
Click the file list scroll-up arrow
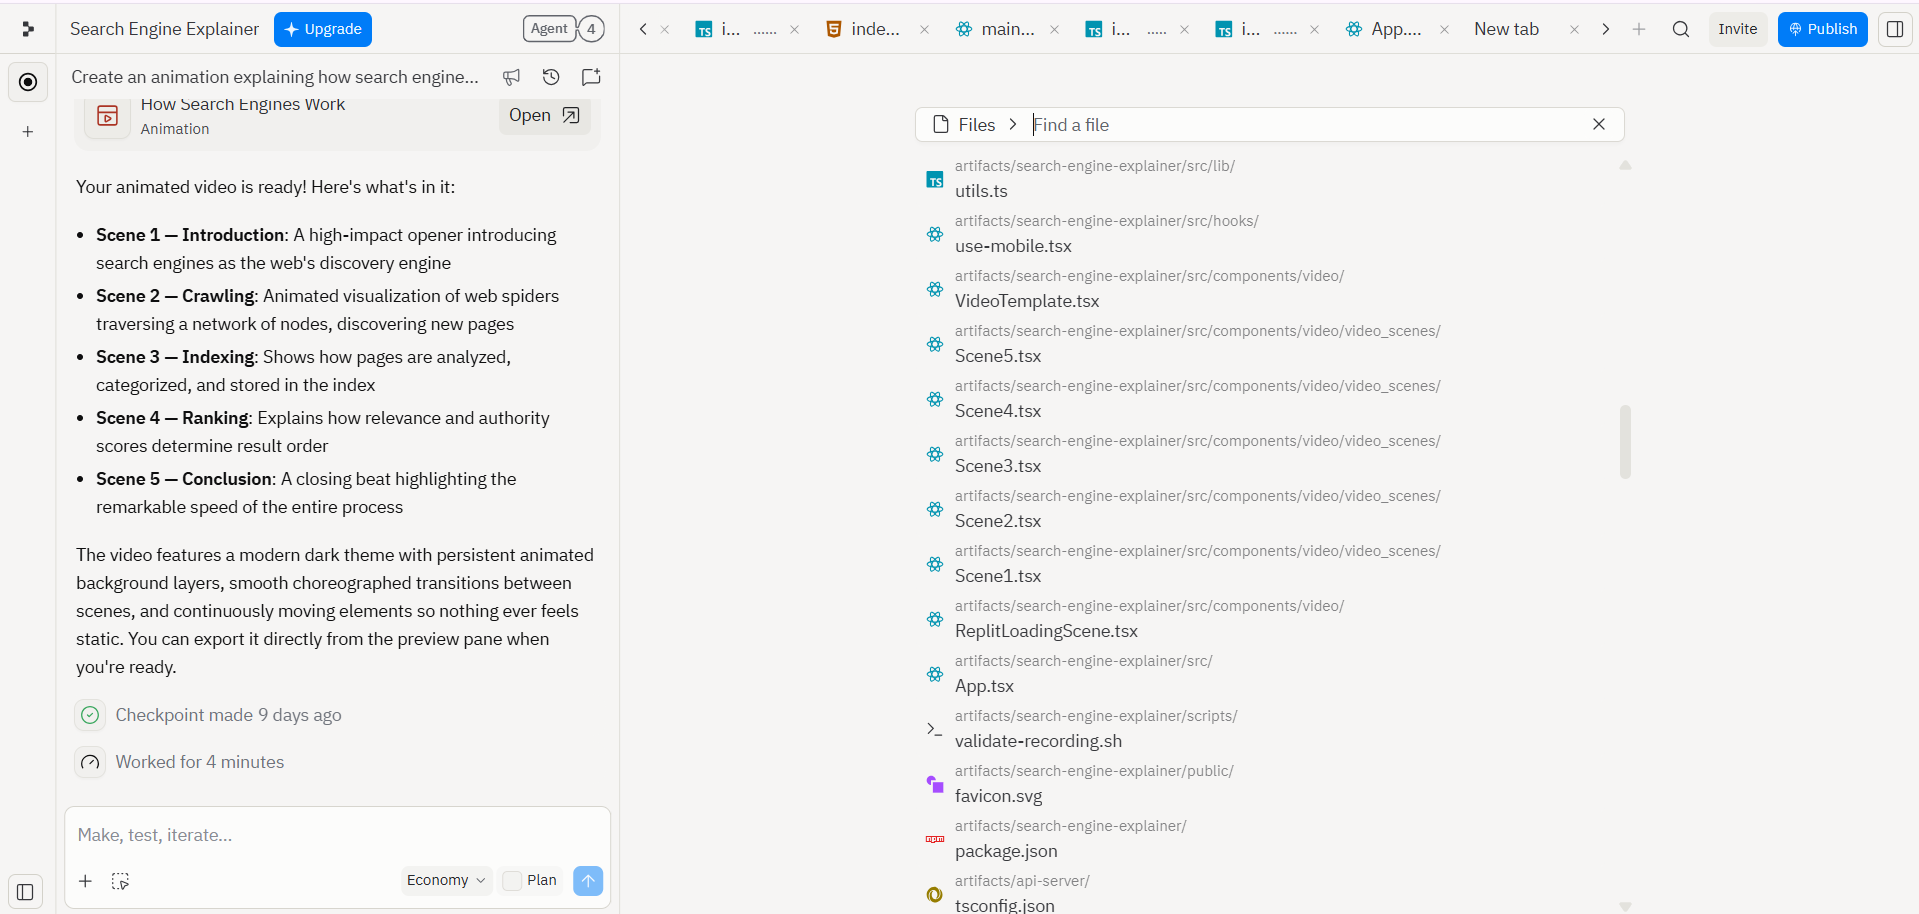tap(1625, 165)
